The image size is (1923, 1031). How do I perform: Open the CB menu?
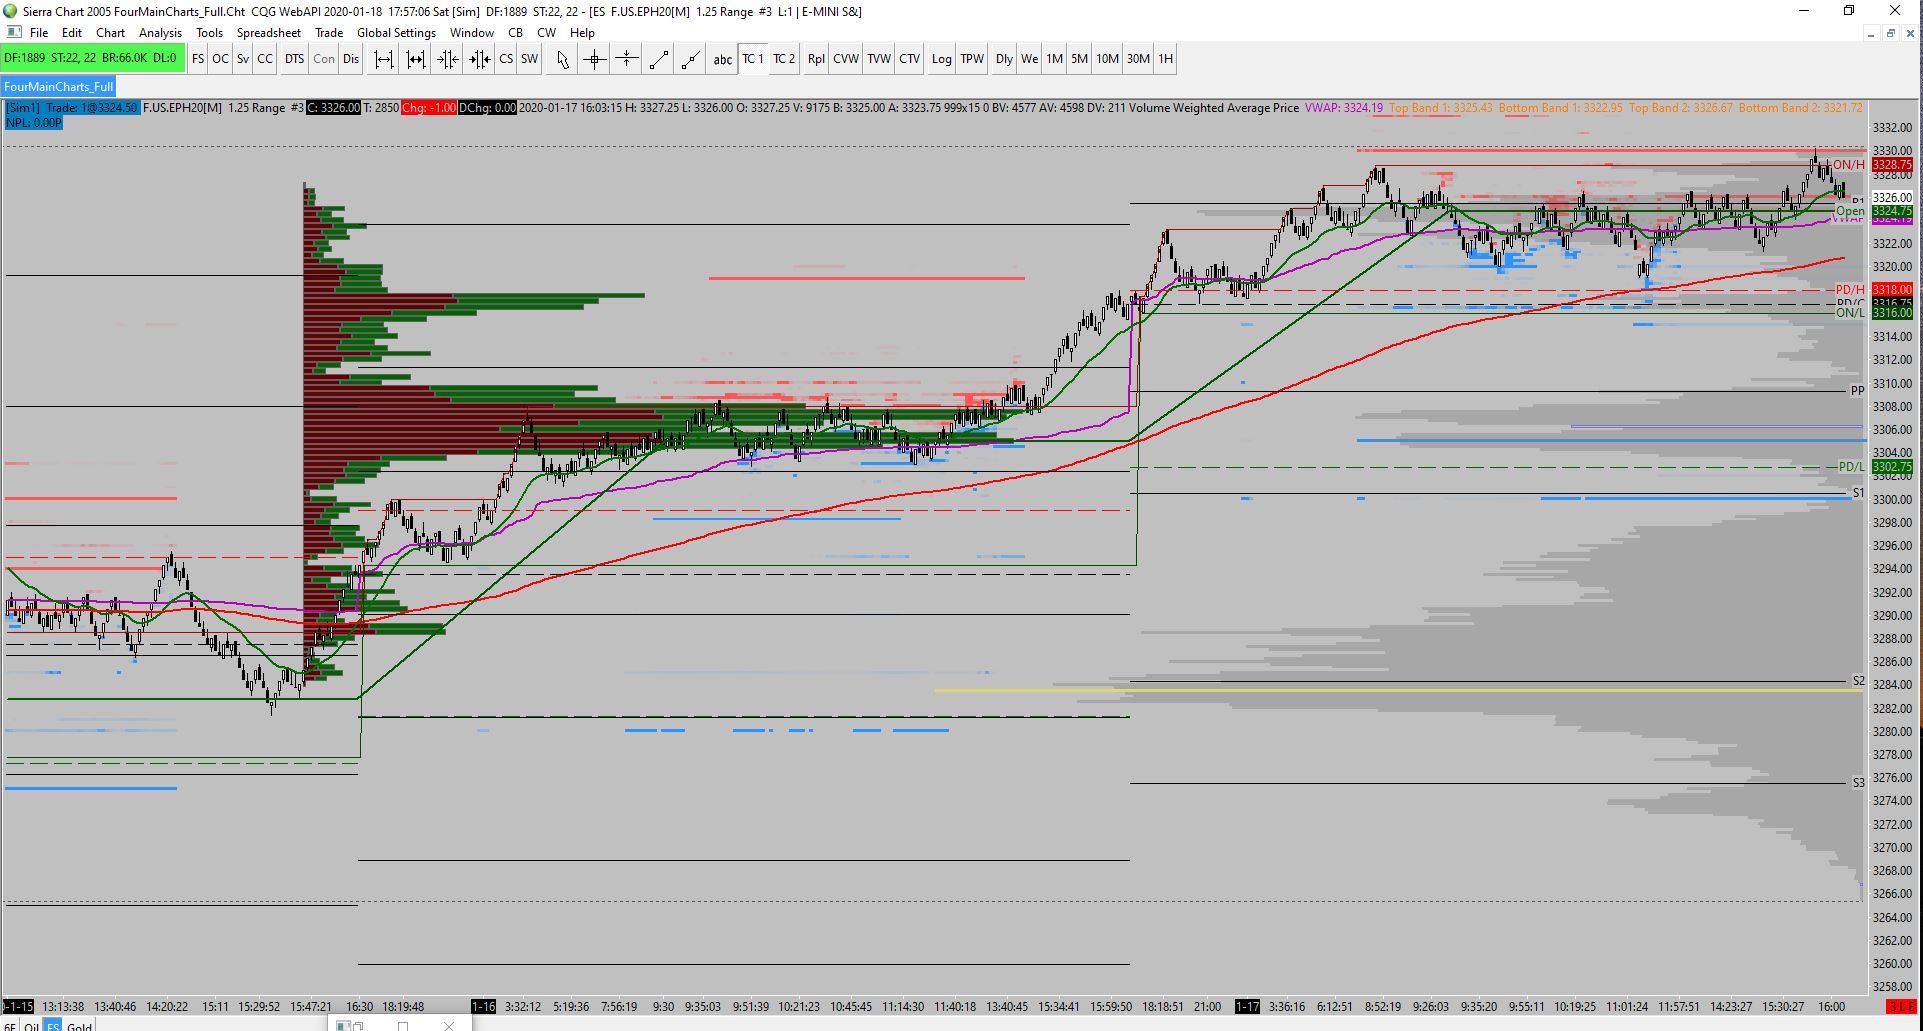click(x=516, y=32)
